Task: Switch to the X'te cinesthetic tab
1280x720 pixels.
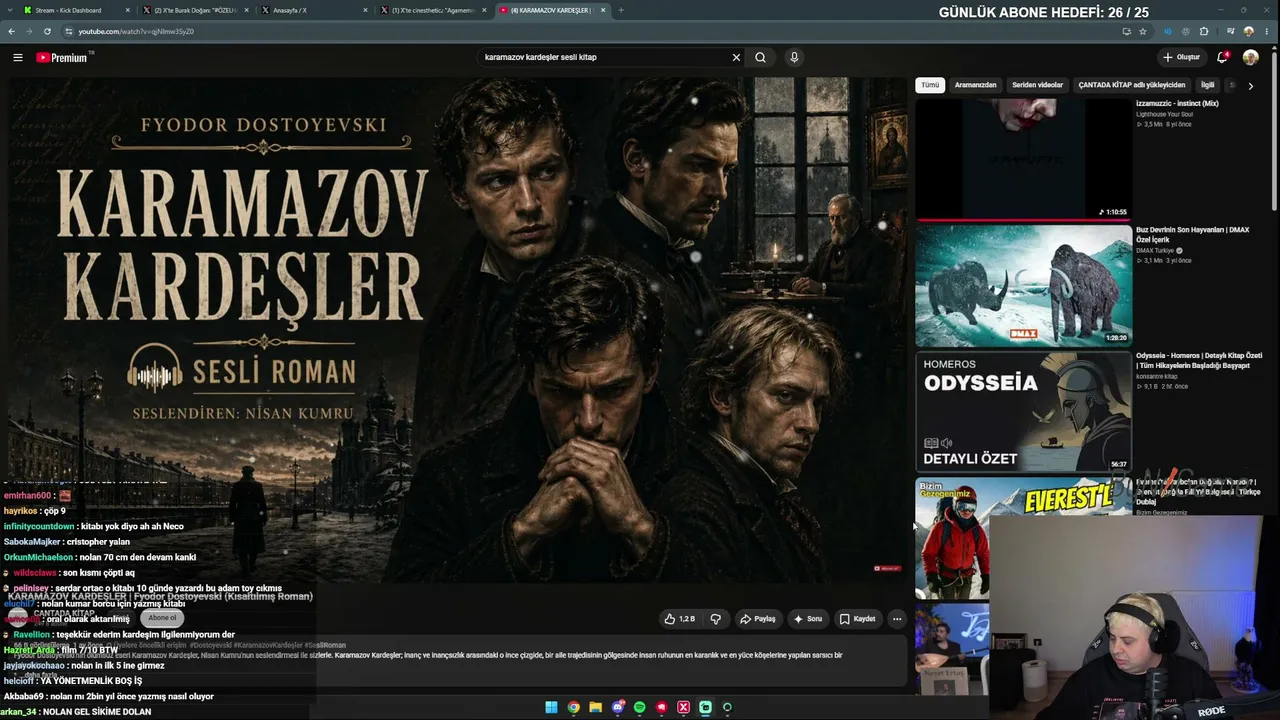Action: click(x=433, y=10)
